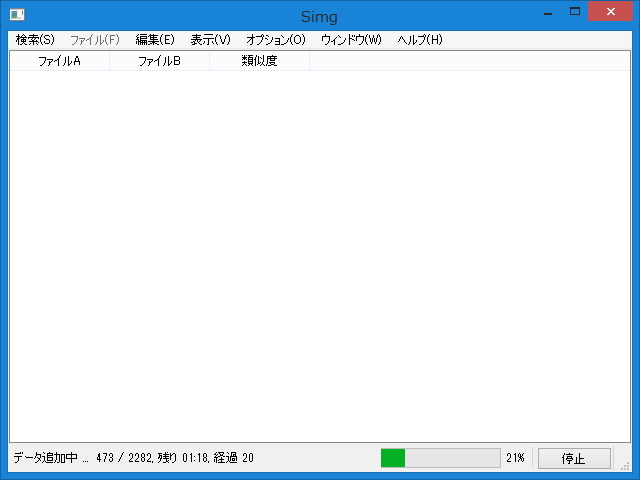The height and width of the screenshot is (480, 640).
Task: Click the green progress bar
Action: point(441,458)
